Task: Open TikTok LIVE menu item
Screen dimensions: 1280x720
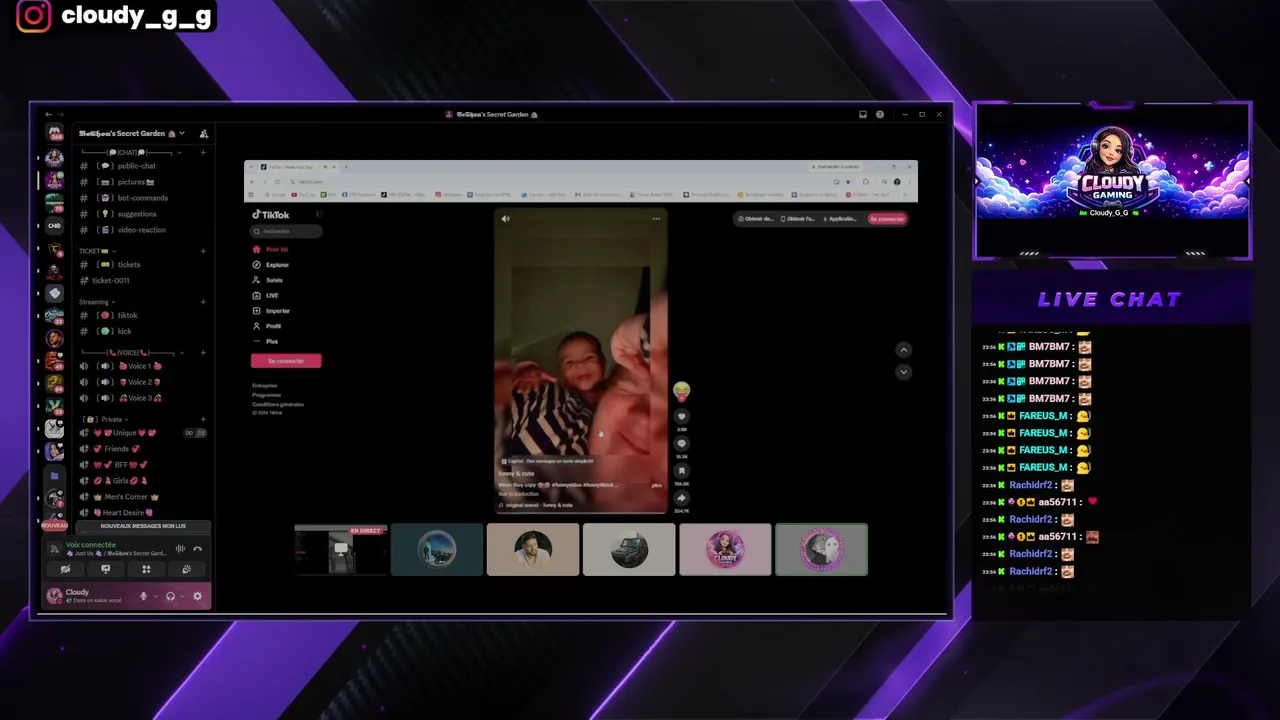Action: 267,296
